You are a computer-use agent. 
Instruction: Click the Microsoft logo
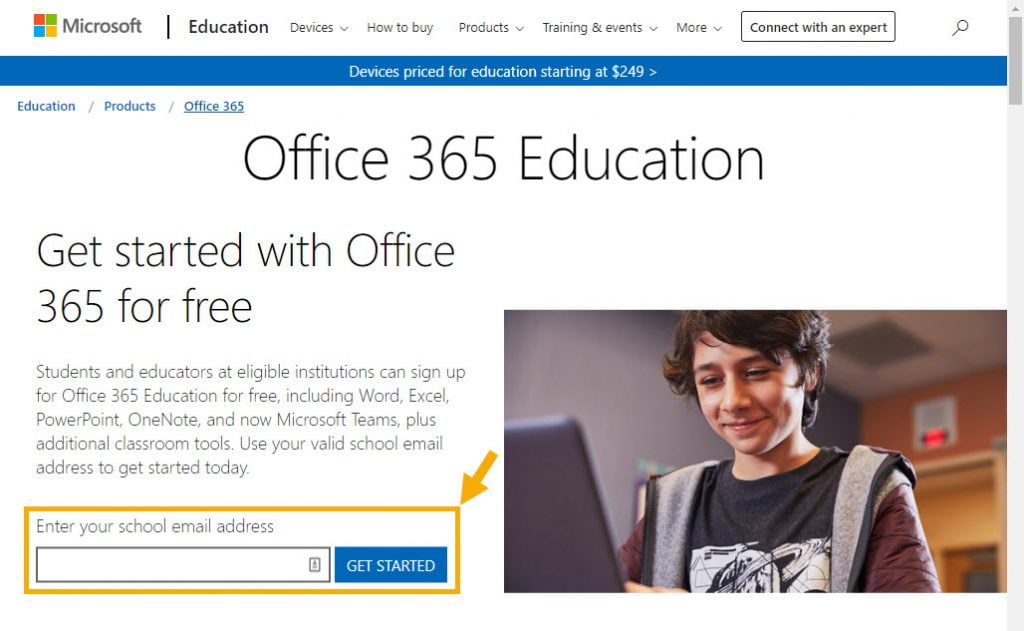pyautogui.click(x=88, y=26)
